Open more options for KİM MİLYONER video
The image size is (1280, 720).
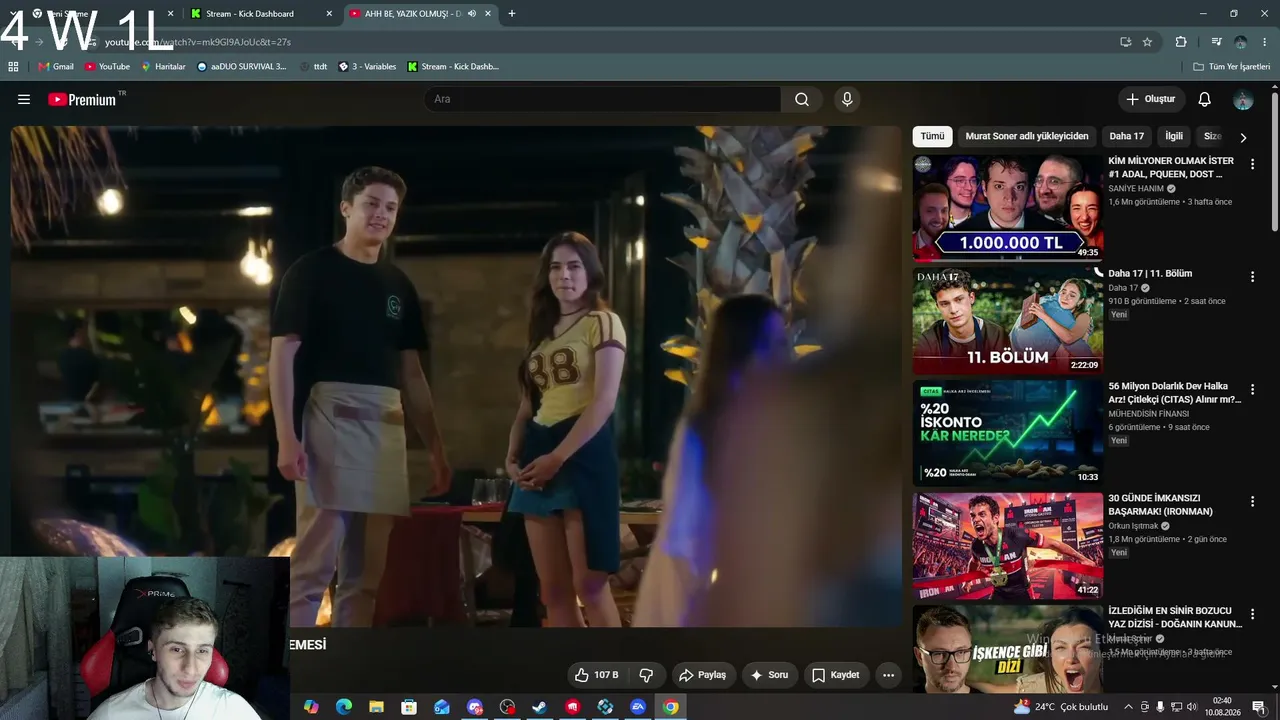point(1252,164)
